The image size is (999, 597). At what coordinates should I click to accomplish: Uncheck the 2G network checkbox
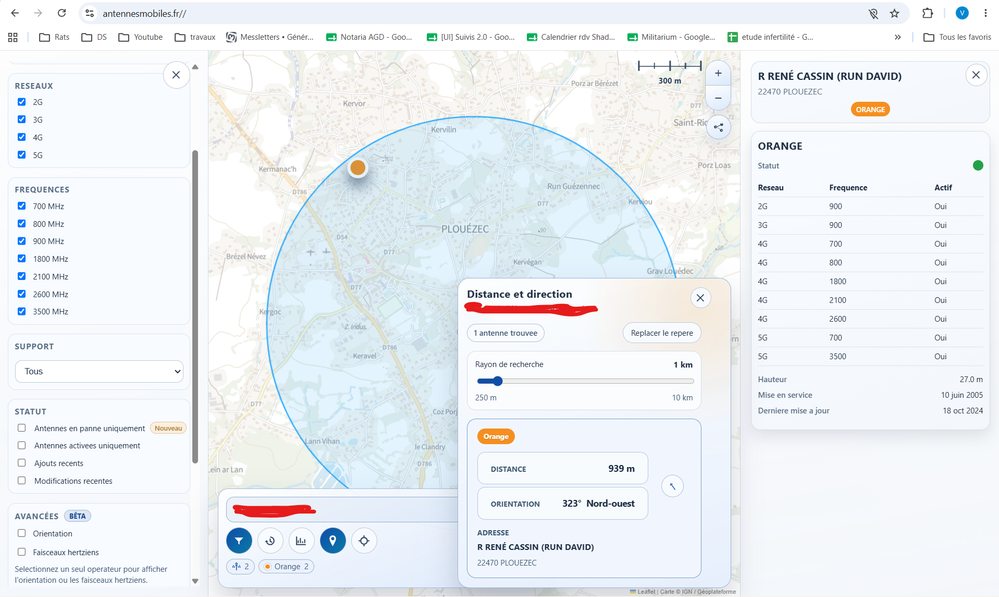coord(22,102)
